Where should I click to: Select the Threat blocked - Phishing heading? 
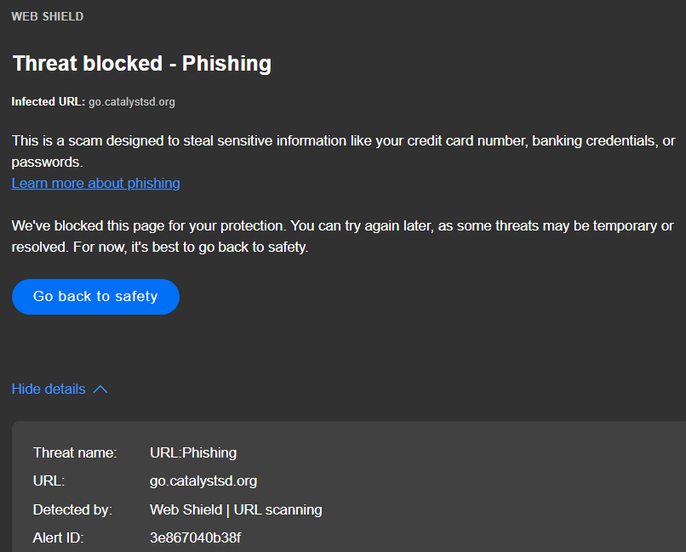[x=141, y=64]
